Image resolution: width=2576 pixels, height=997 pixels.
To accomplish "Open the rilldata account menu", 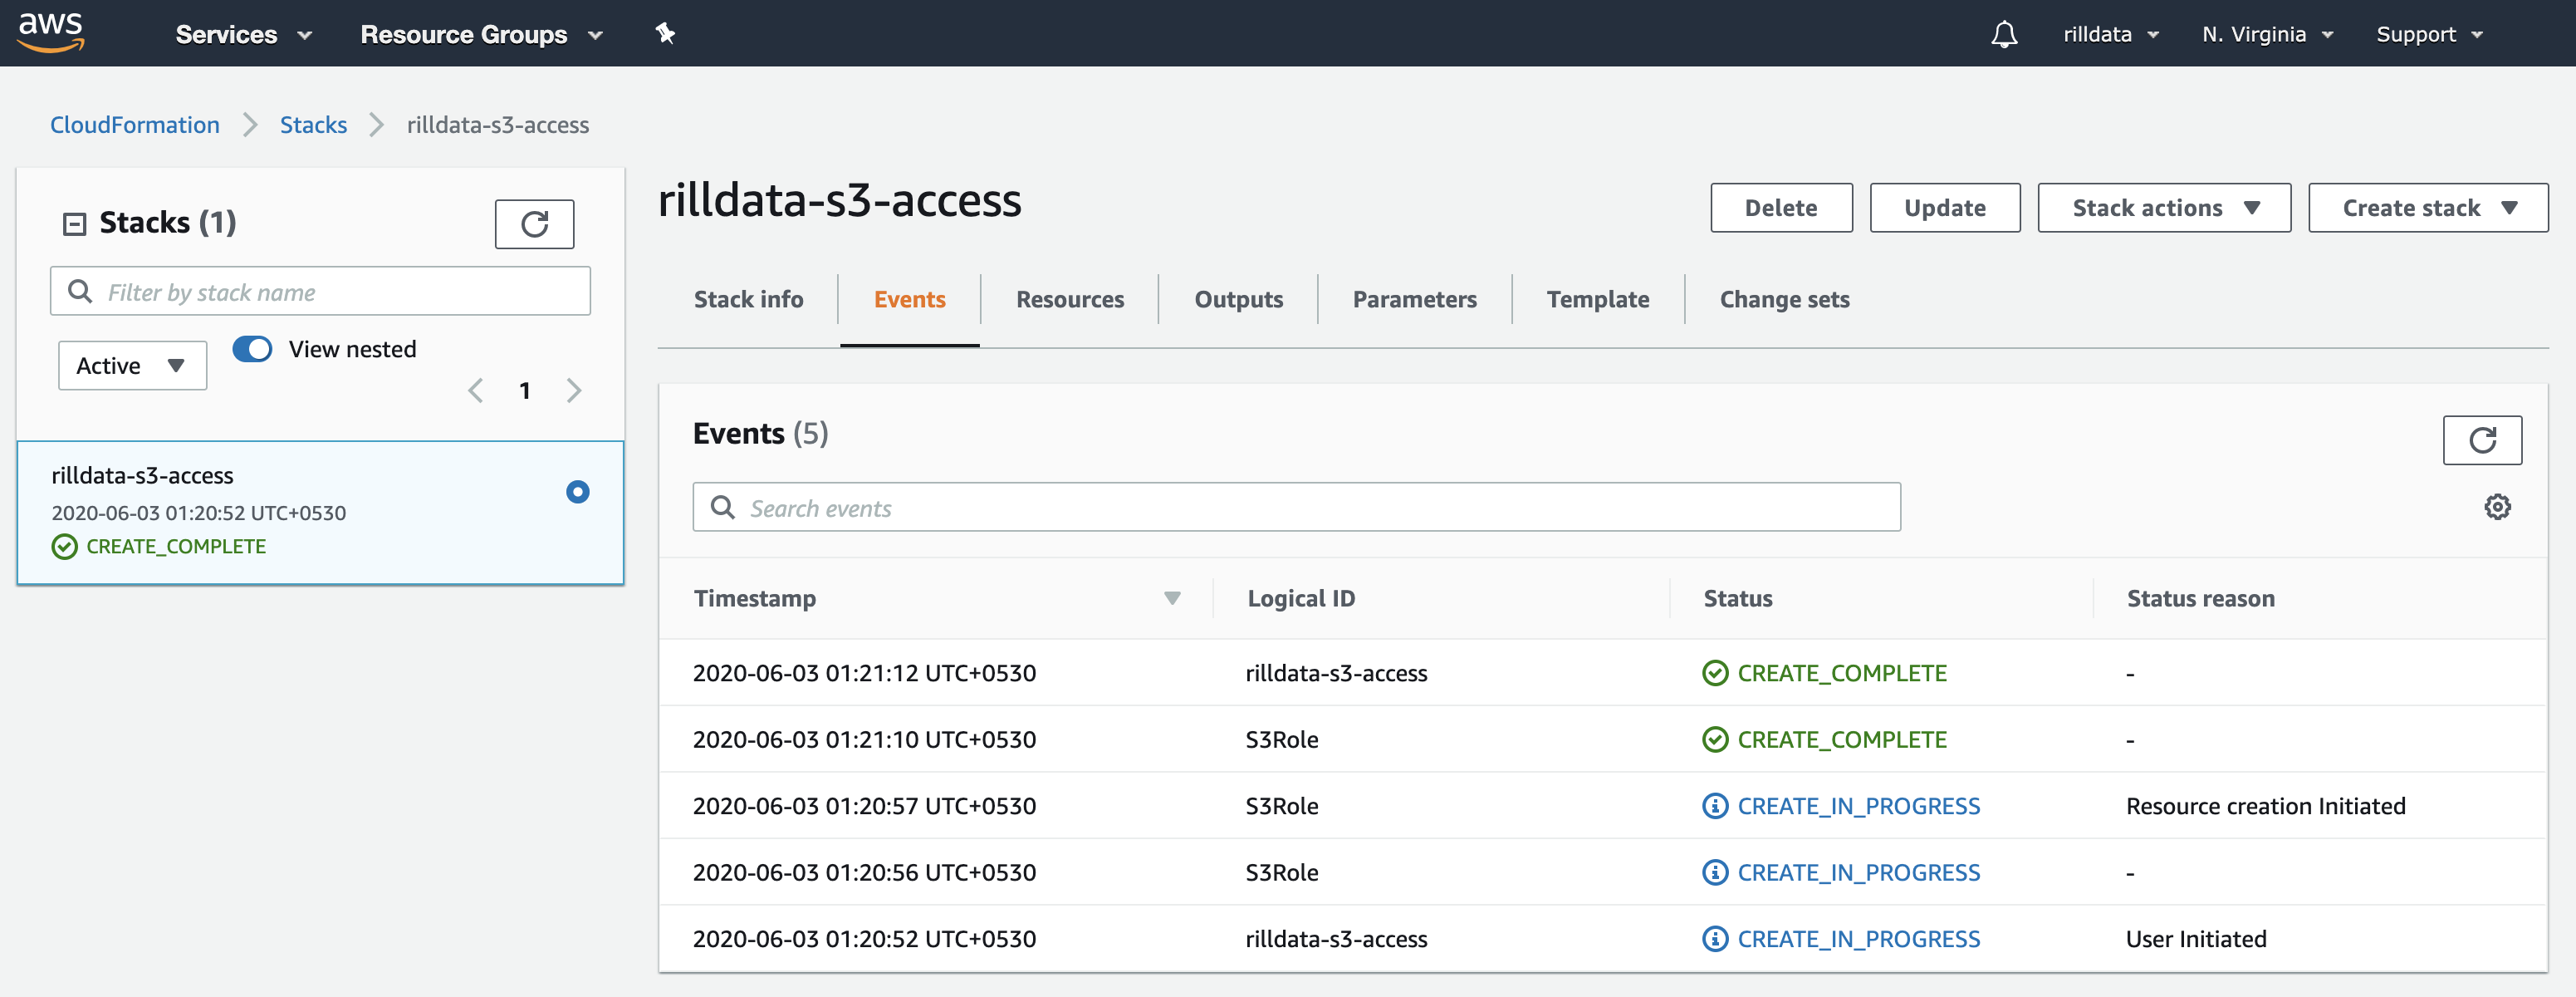I will click(2111, 34).
